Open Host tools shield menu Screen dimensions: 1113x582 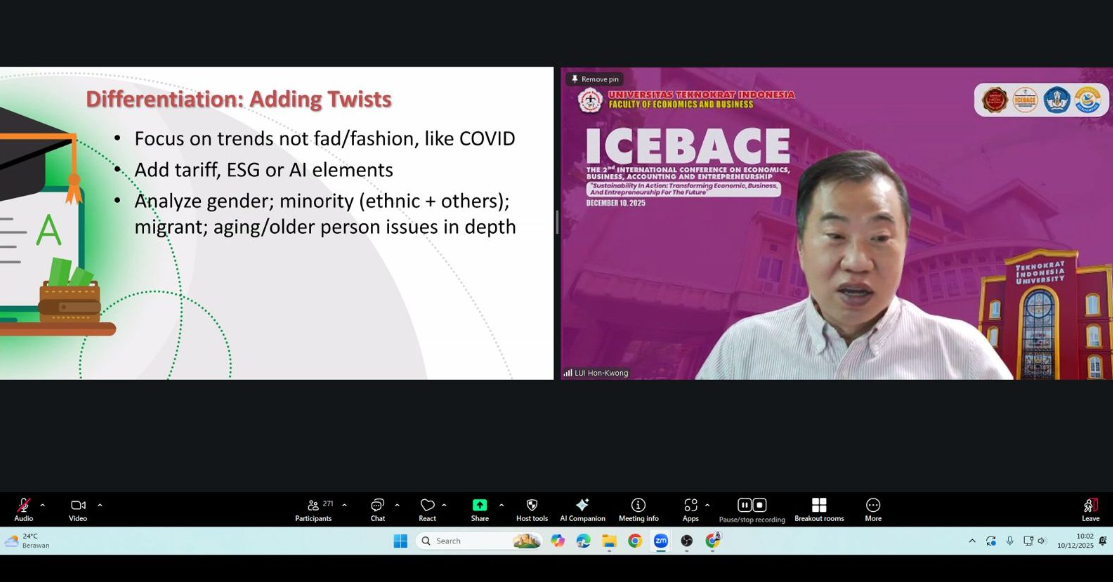532,506
